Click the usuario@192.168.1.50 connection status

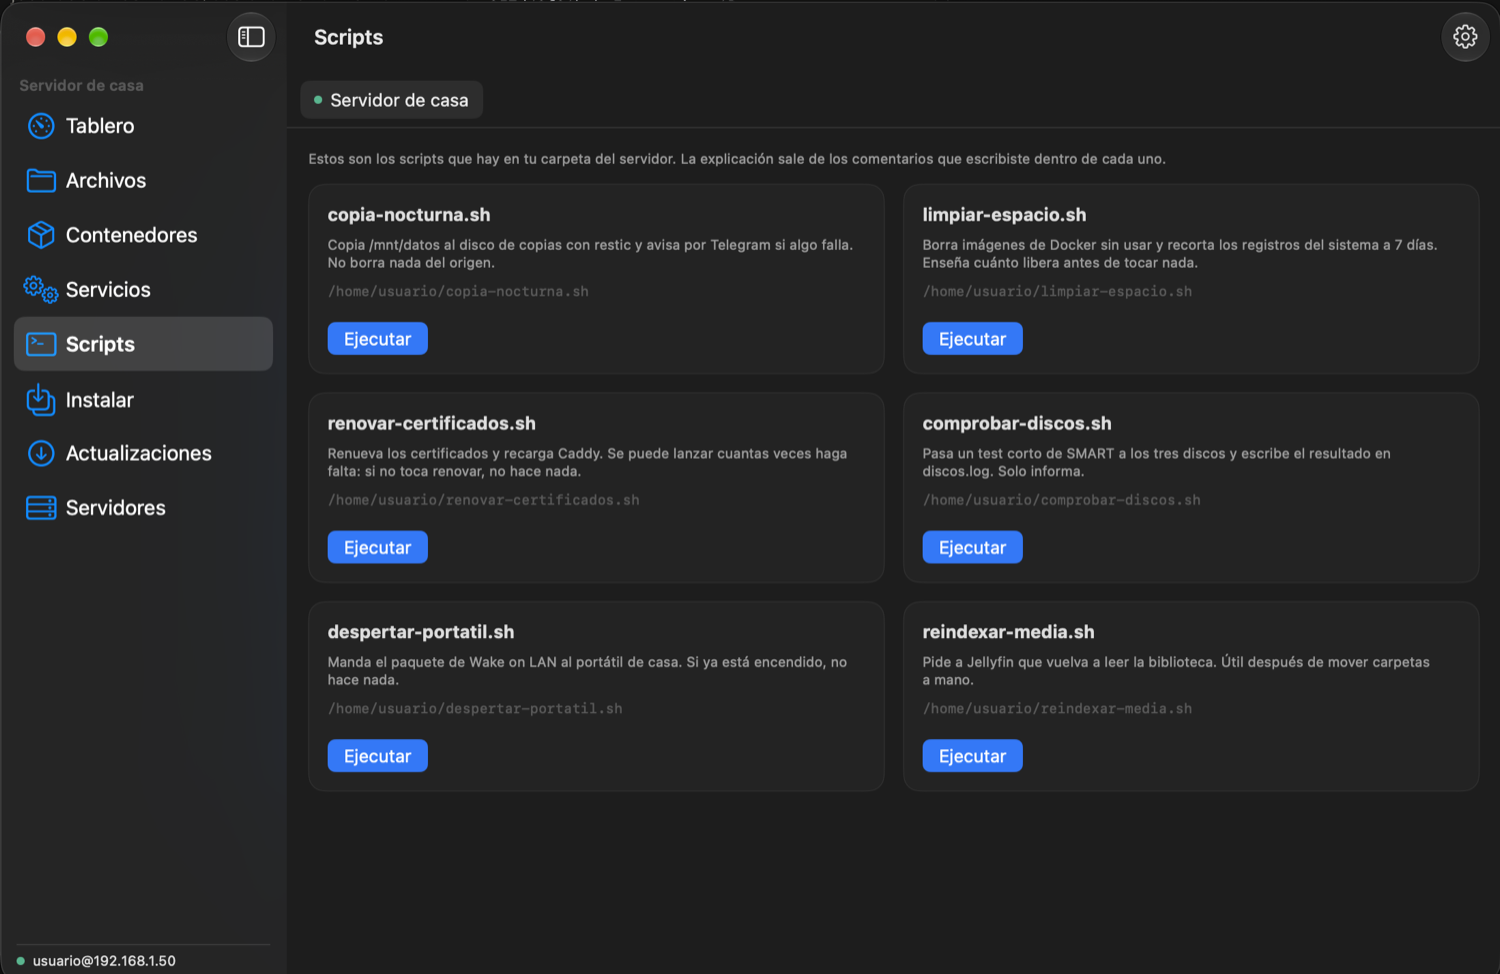pos(96,961)
